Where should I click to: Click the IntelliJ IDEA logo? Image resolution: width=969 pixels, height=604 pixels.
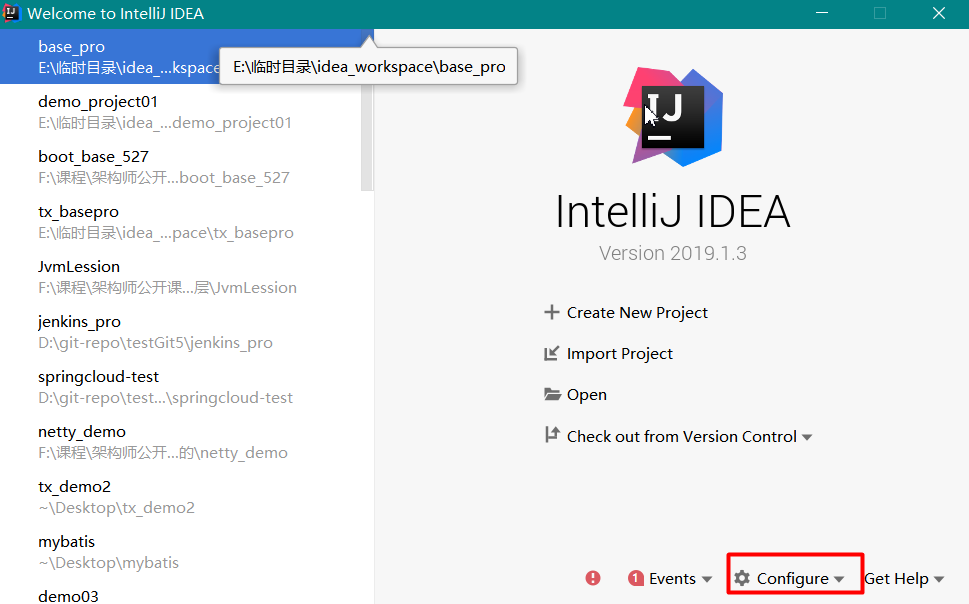tap(673, 117)
